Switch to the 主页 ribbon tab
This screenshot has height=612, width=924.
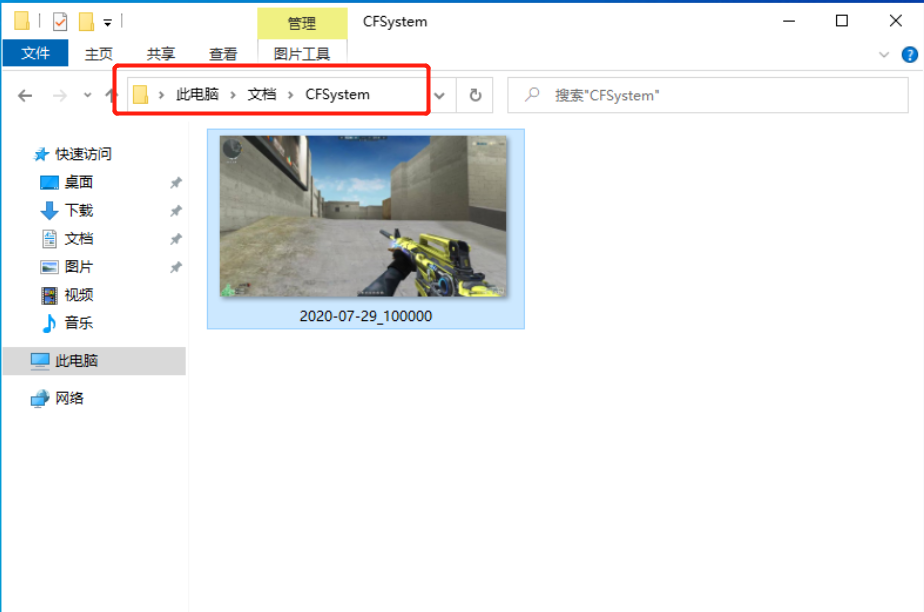pyautogui.click(x=98, y=54)
